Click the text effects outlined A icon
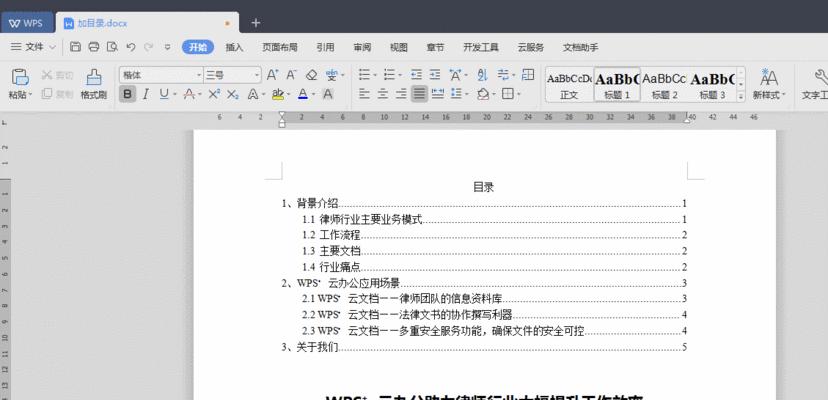Screen dimensions: 828x400 click(252, 94)
